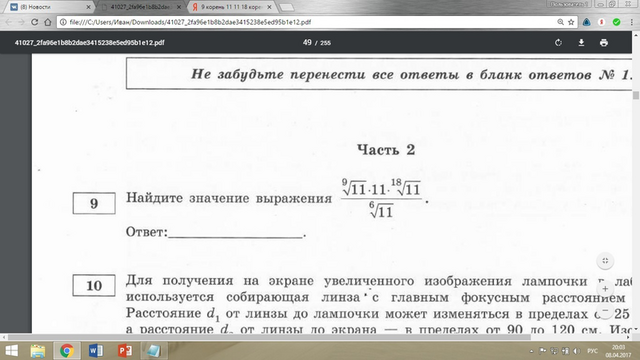640x360 pixels.
Task: Bookmark this page with the star icon
Action: tap(571, 22)
